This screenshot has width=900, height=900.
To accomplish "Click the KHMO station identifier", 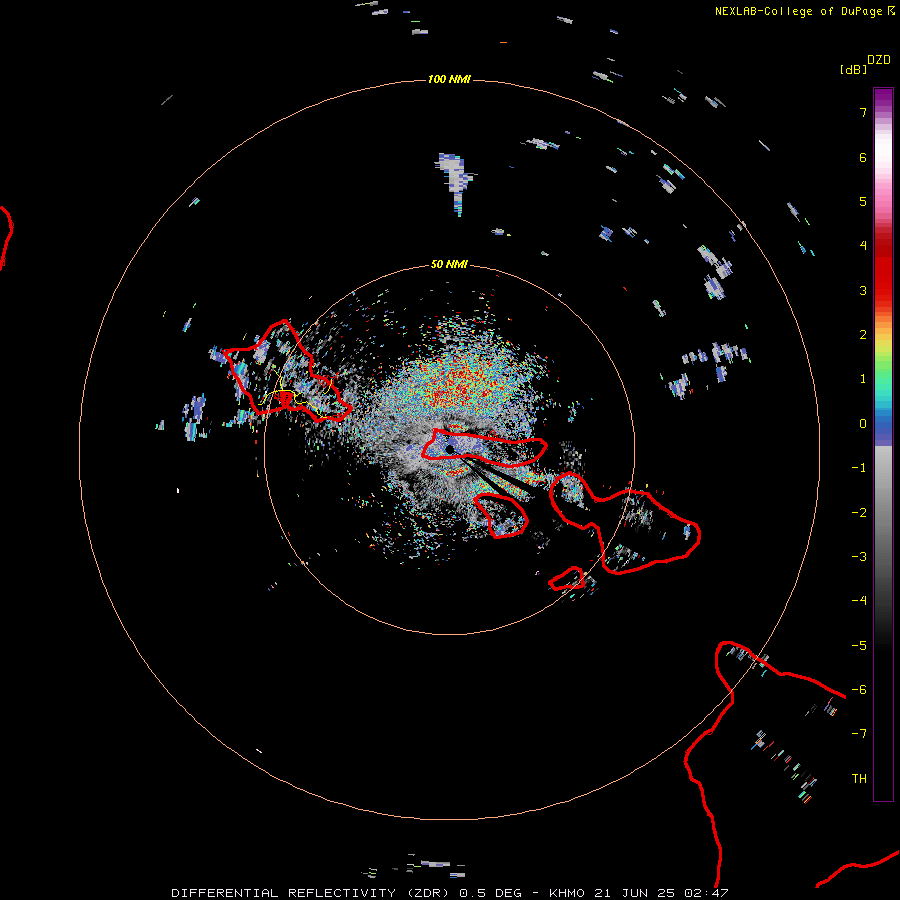I will 567,893.
